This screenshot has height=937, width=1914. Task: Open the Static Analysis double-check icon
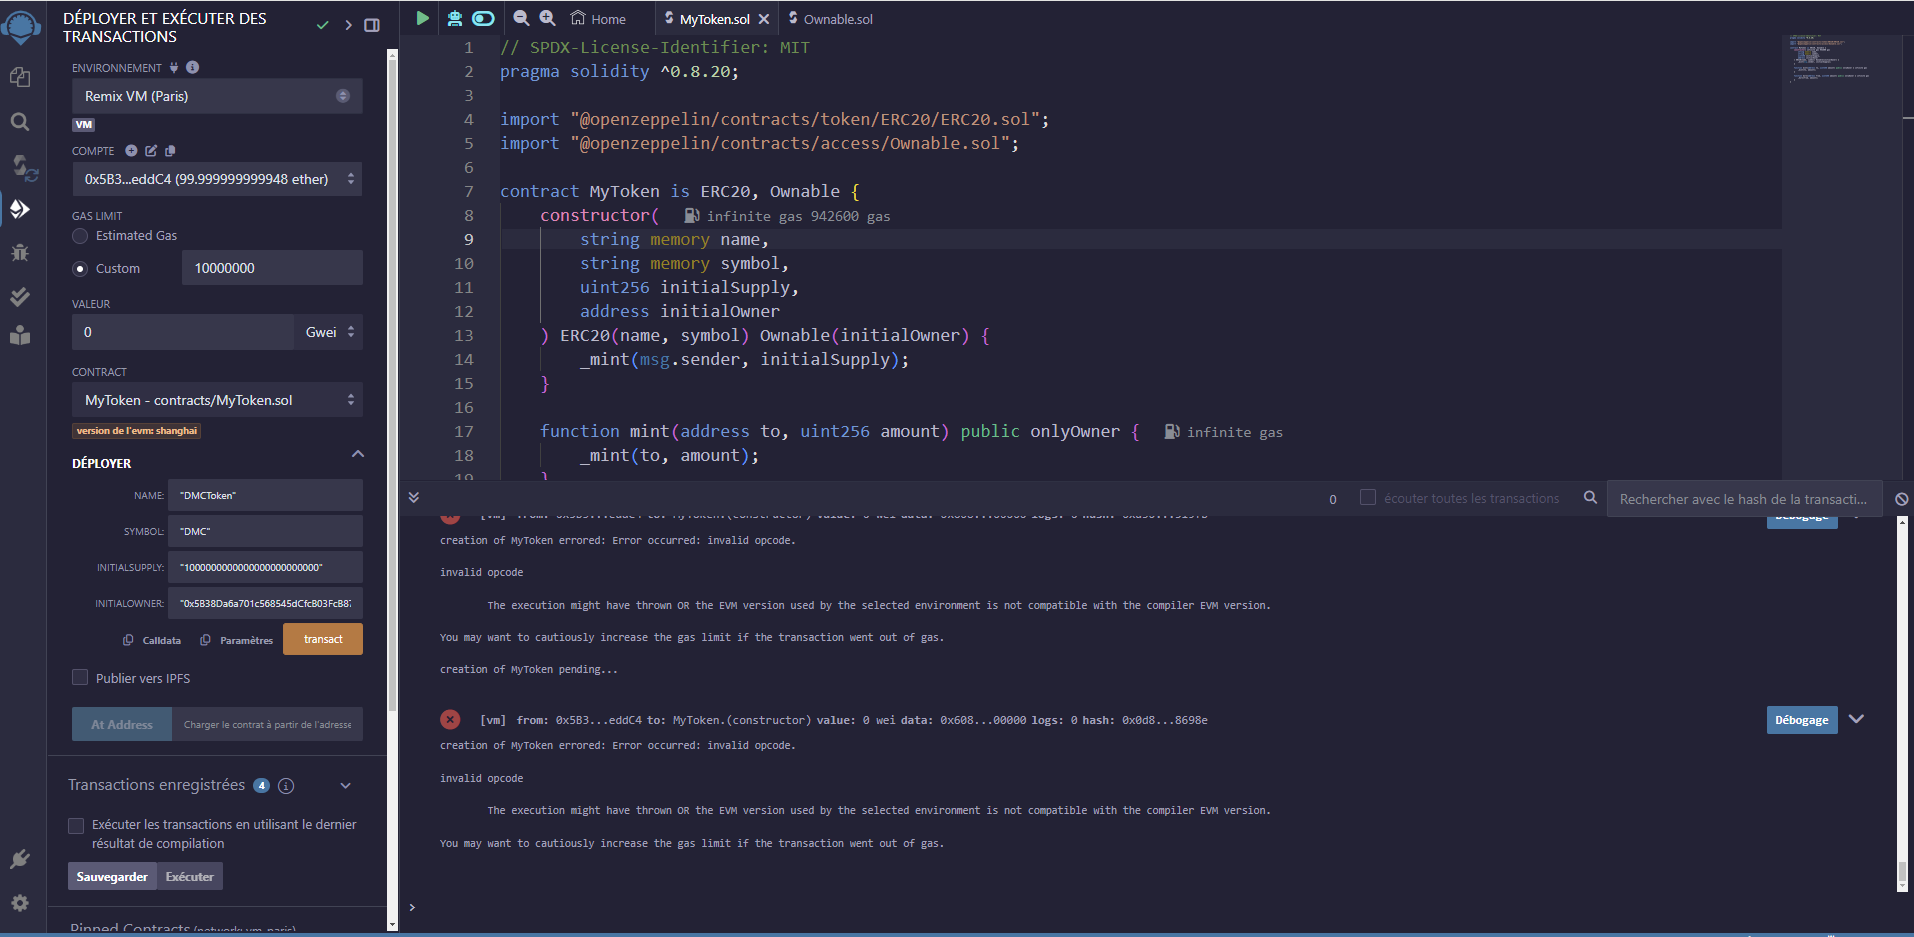click(x=20, y=296)
